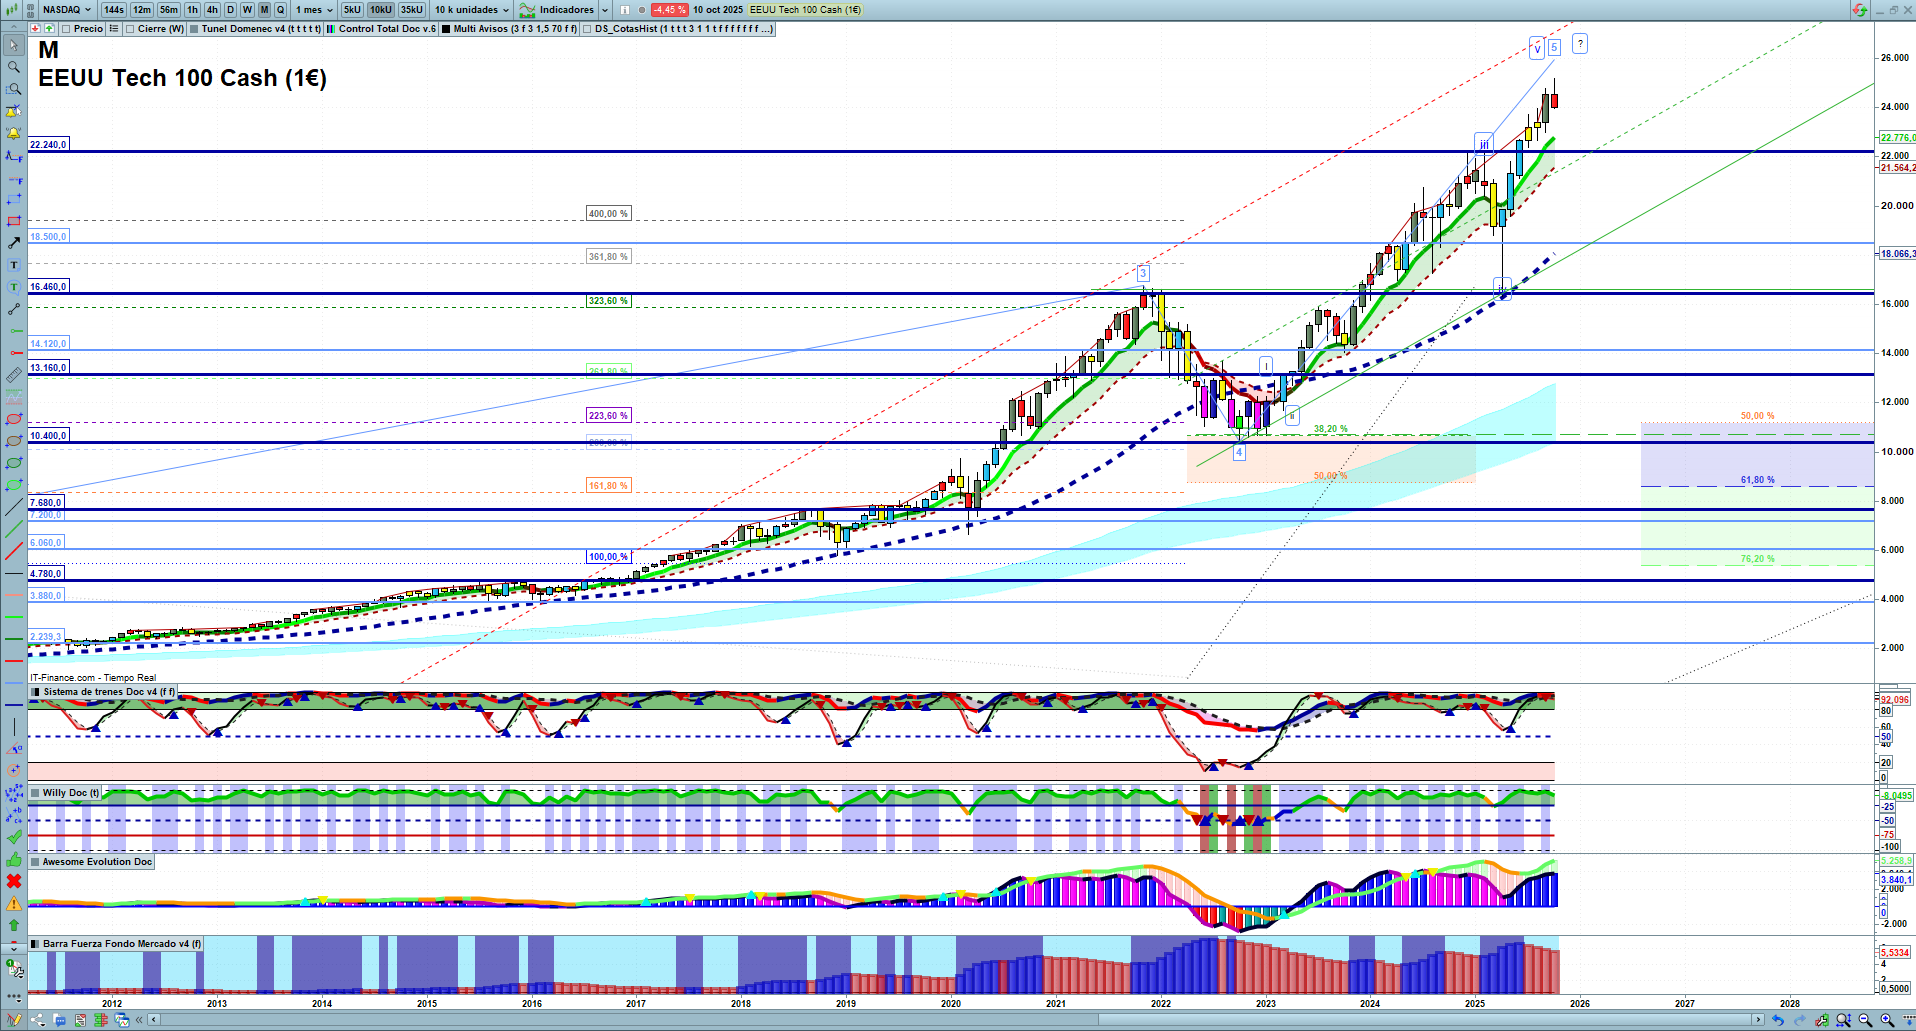Toggle the DS_CotasHist indicator checkbox
Viewport: 1916px width, 1031px height.
(587, 29)
